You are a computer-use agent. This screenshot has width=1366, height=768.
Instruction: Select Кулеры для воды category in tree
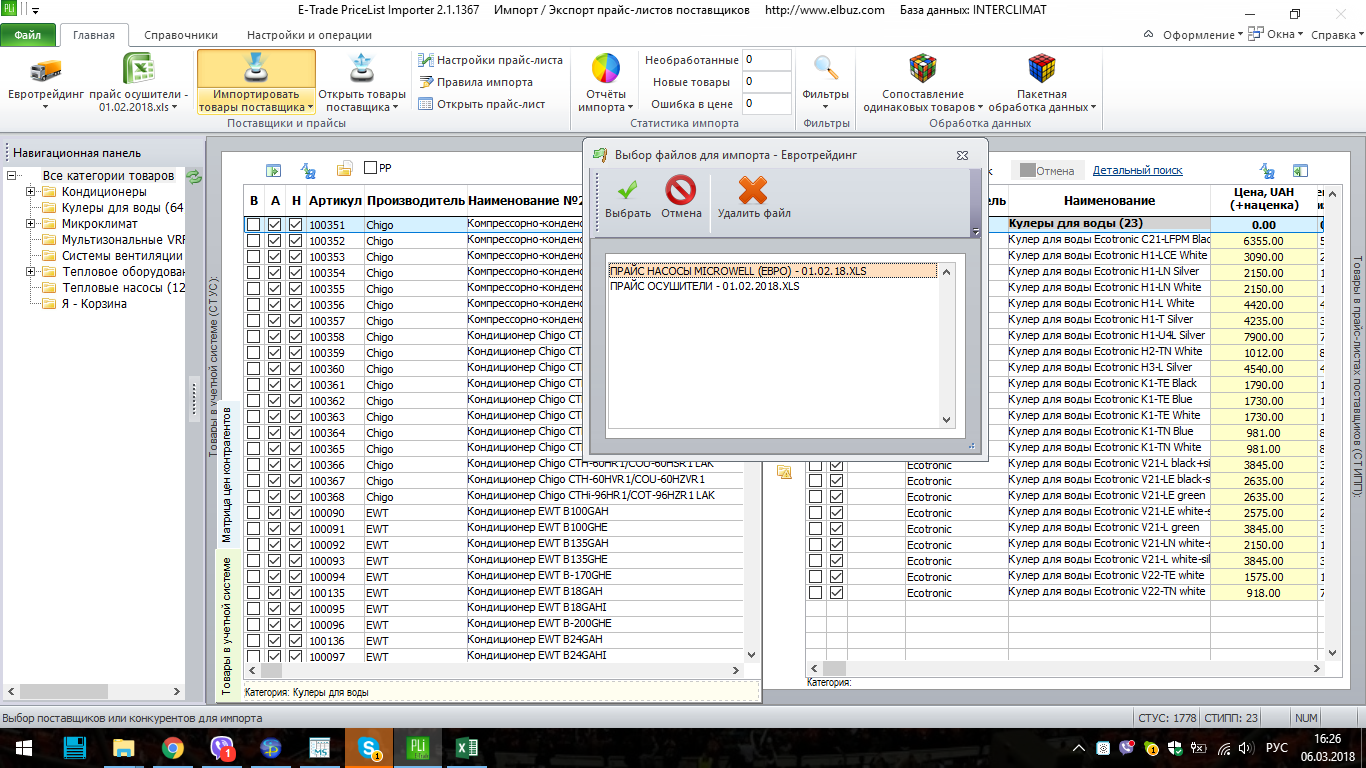(x=122, y=208)
